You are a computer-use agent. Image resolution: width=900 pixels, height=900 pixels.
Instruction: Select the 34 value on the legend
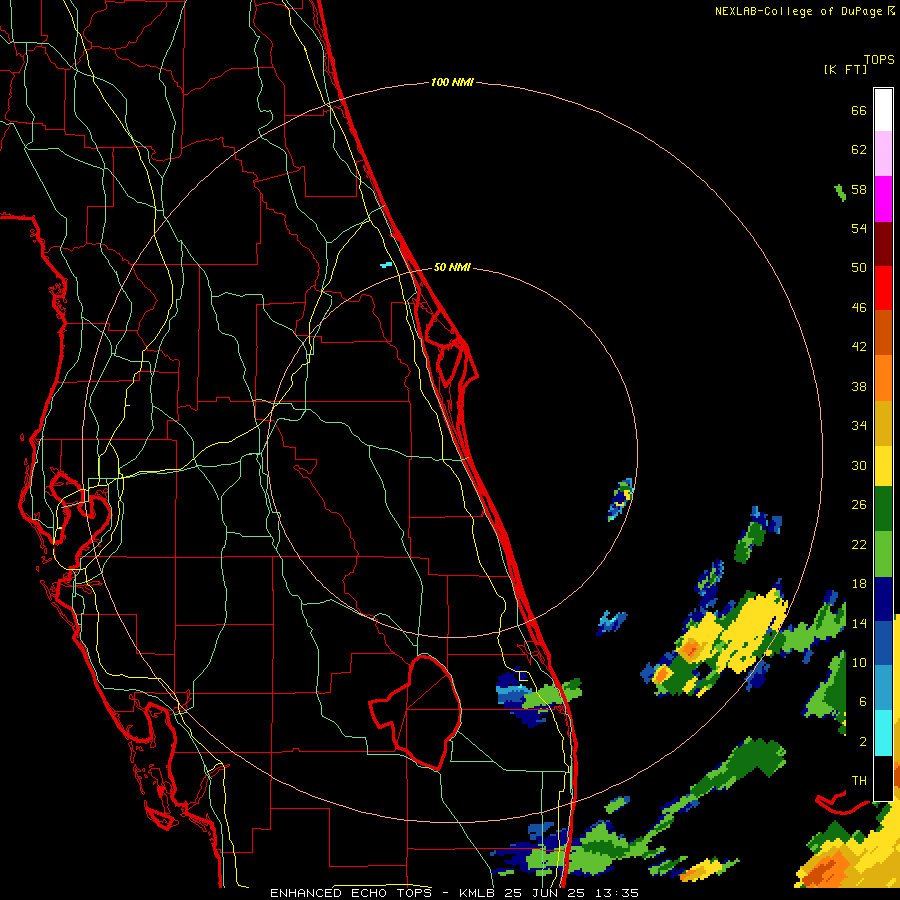coord(859,426)
